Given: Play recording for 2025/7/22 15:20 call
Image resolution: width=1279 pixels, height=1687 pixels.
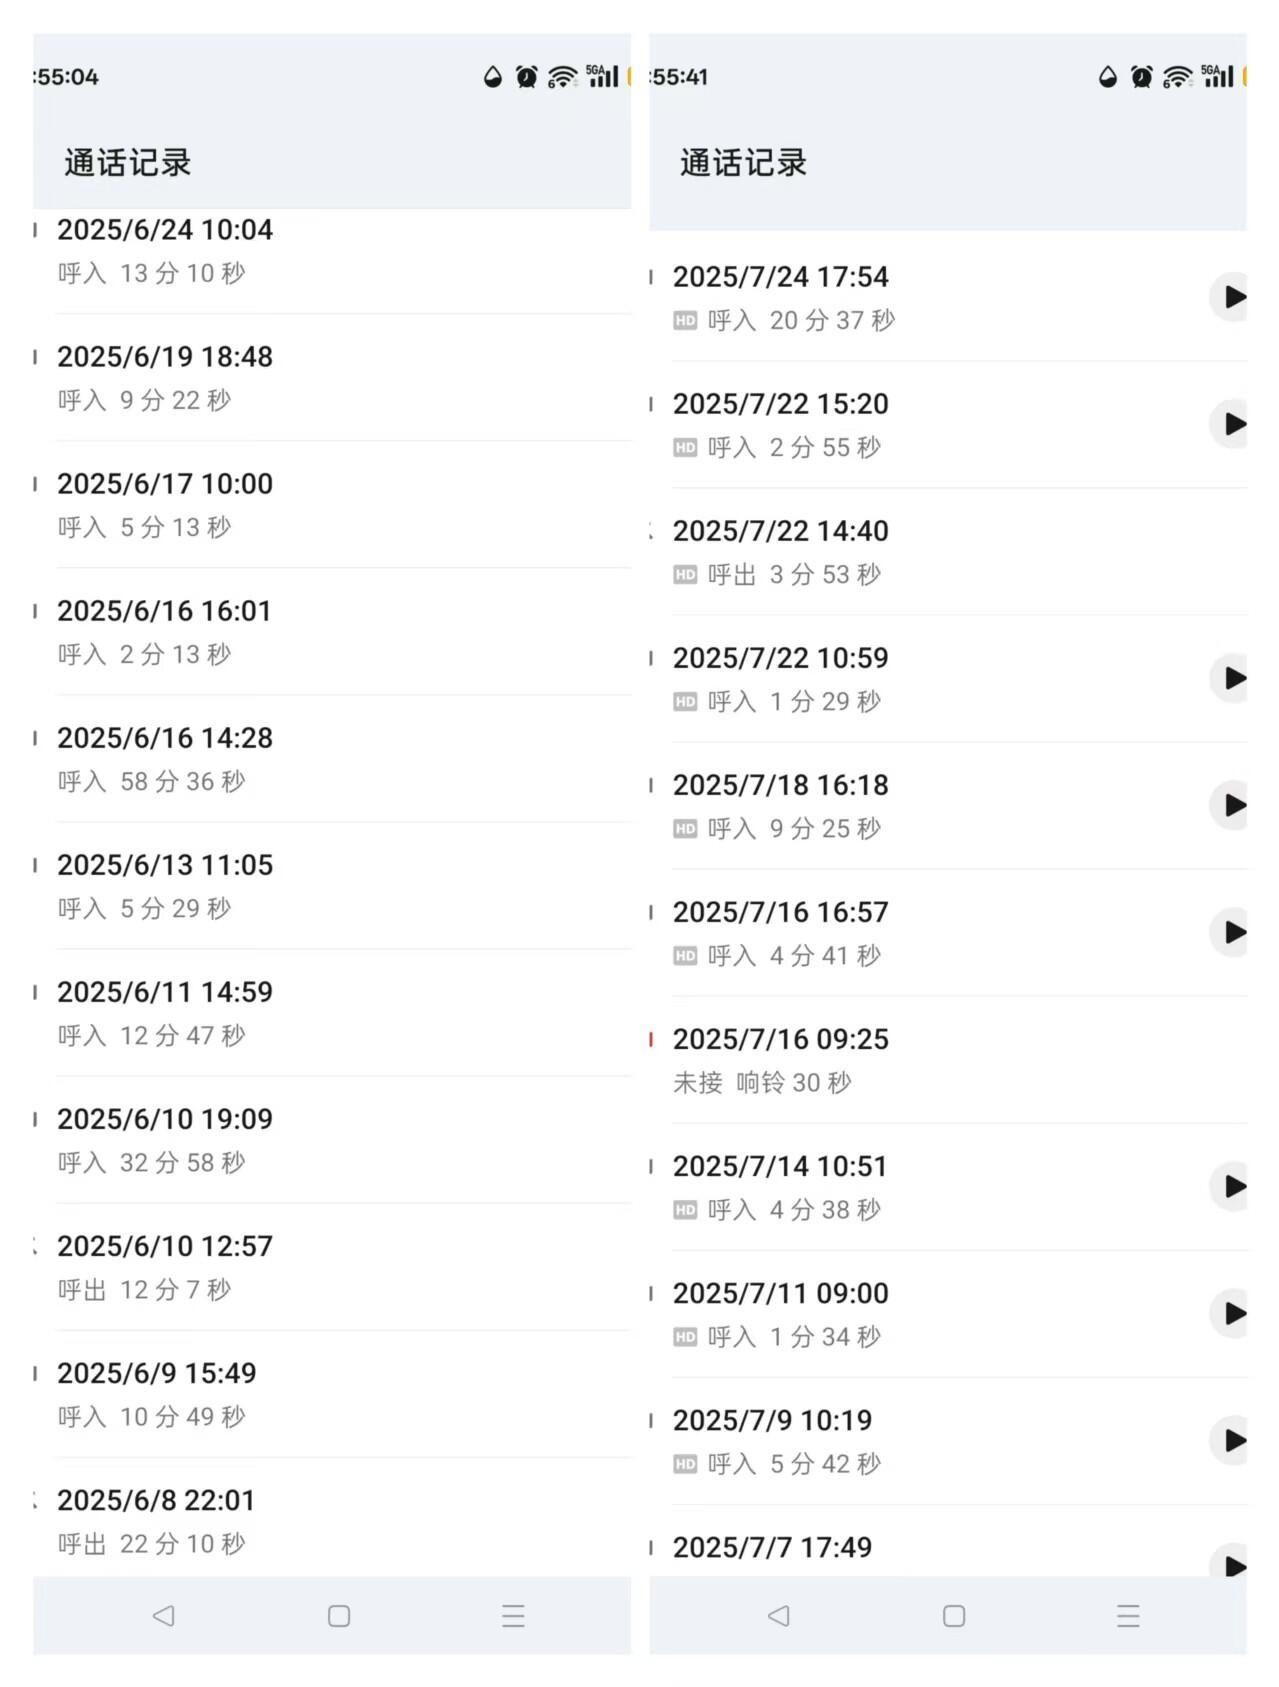Looking at the screenshot, I should pyautogui.click(x=1232, y=424).
